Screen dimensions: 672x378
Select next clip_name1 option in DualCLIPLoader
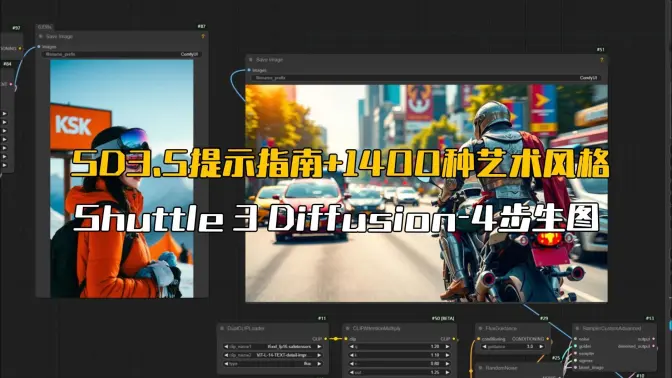point(319,347)
